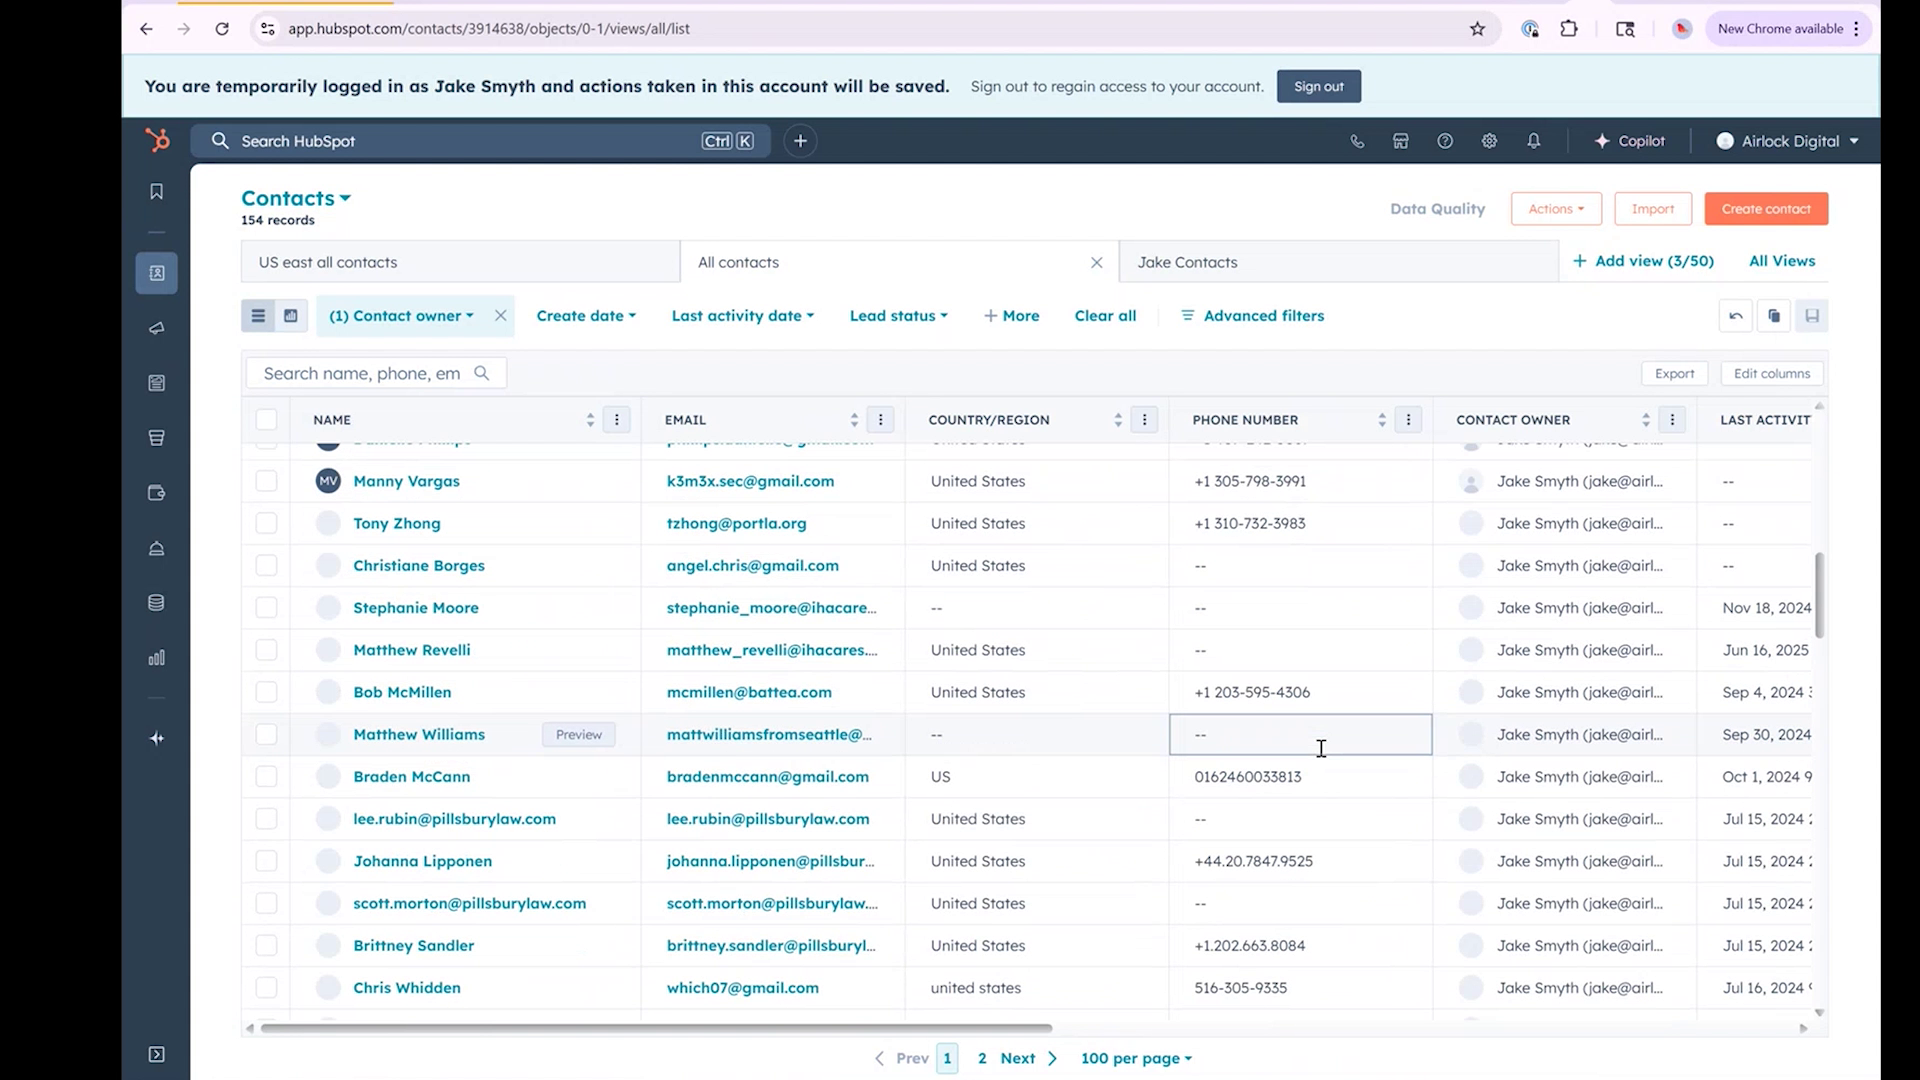Open the Actions dropdown
Image resolution: width=1920 pixels, height=1080 pixels.
coord(1555,208)
